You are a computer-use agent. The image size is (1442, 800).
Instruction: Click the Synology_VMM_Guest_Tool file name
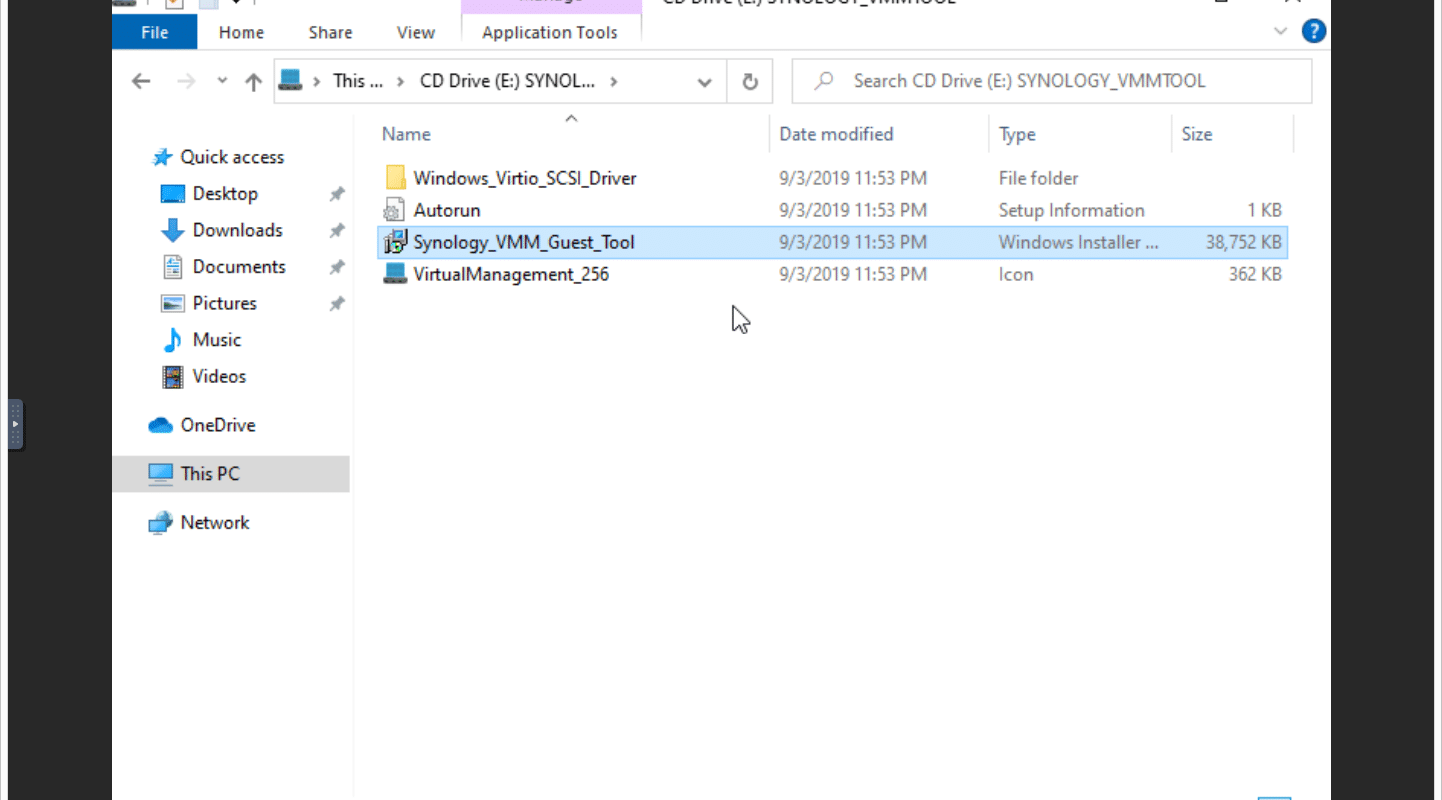pyautogui.click(x=524, y=242)
